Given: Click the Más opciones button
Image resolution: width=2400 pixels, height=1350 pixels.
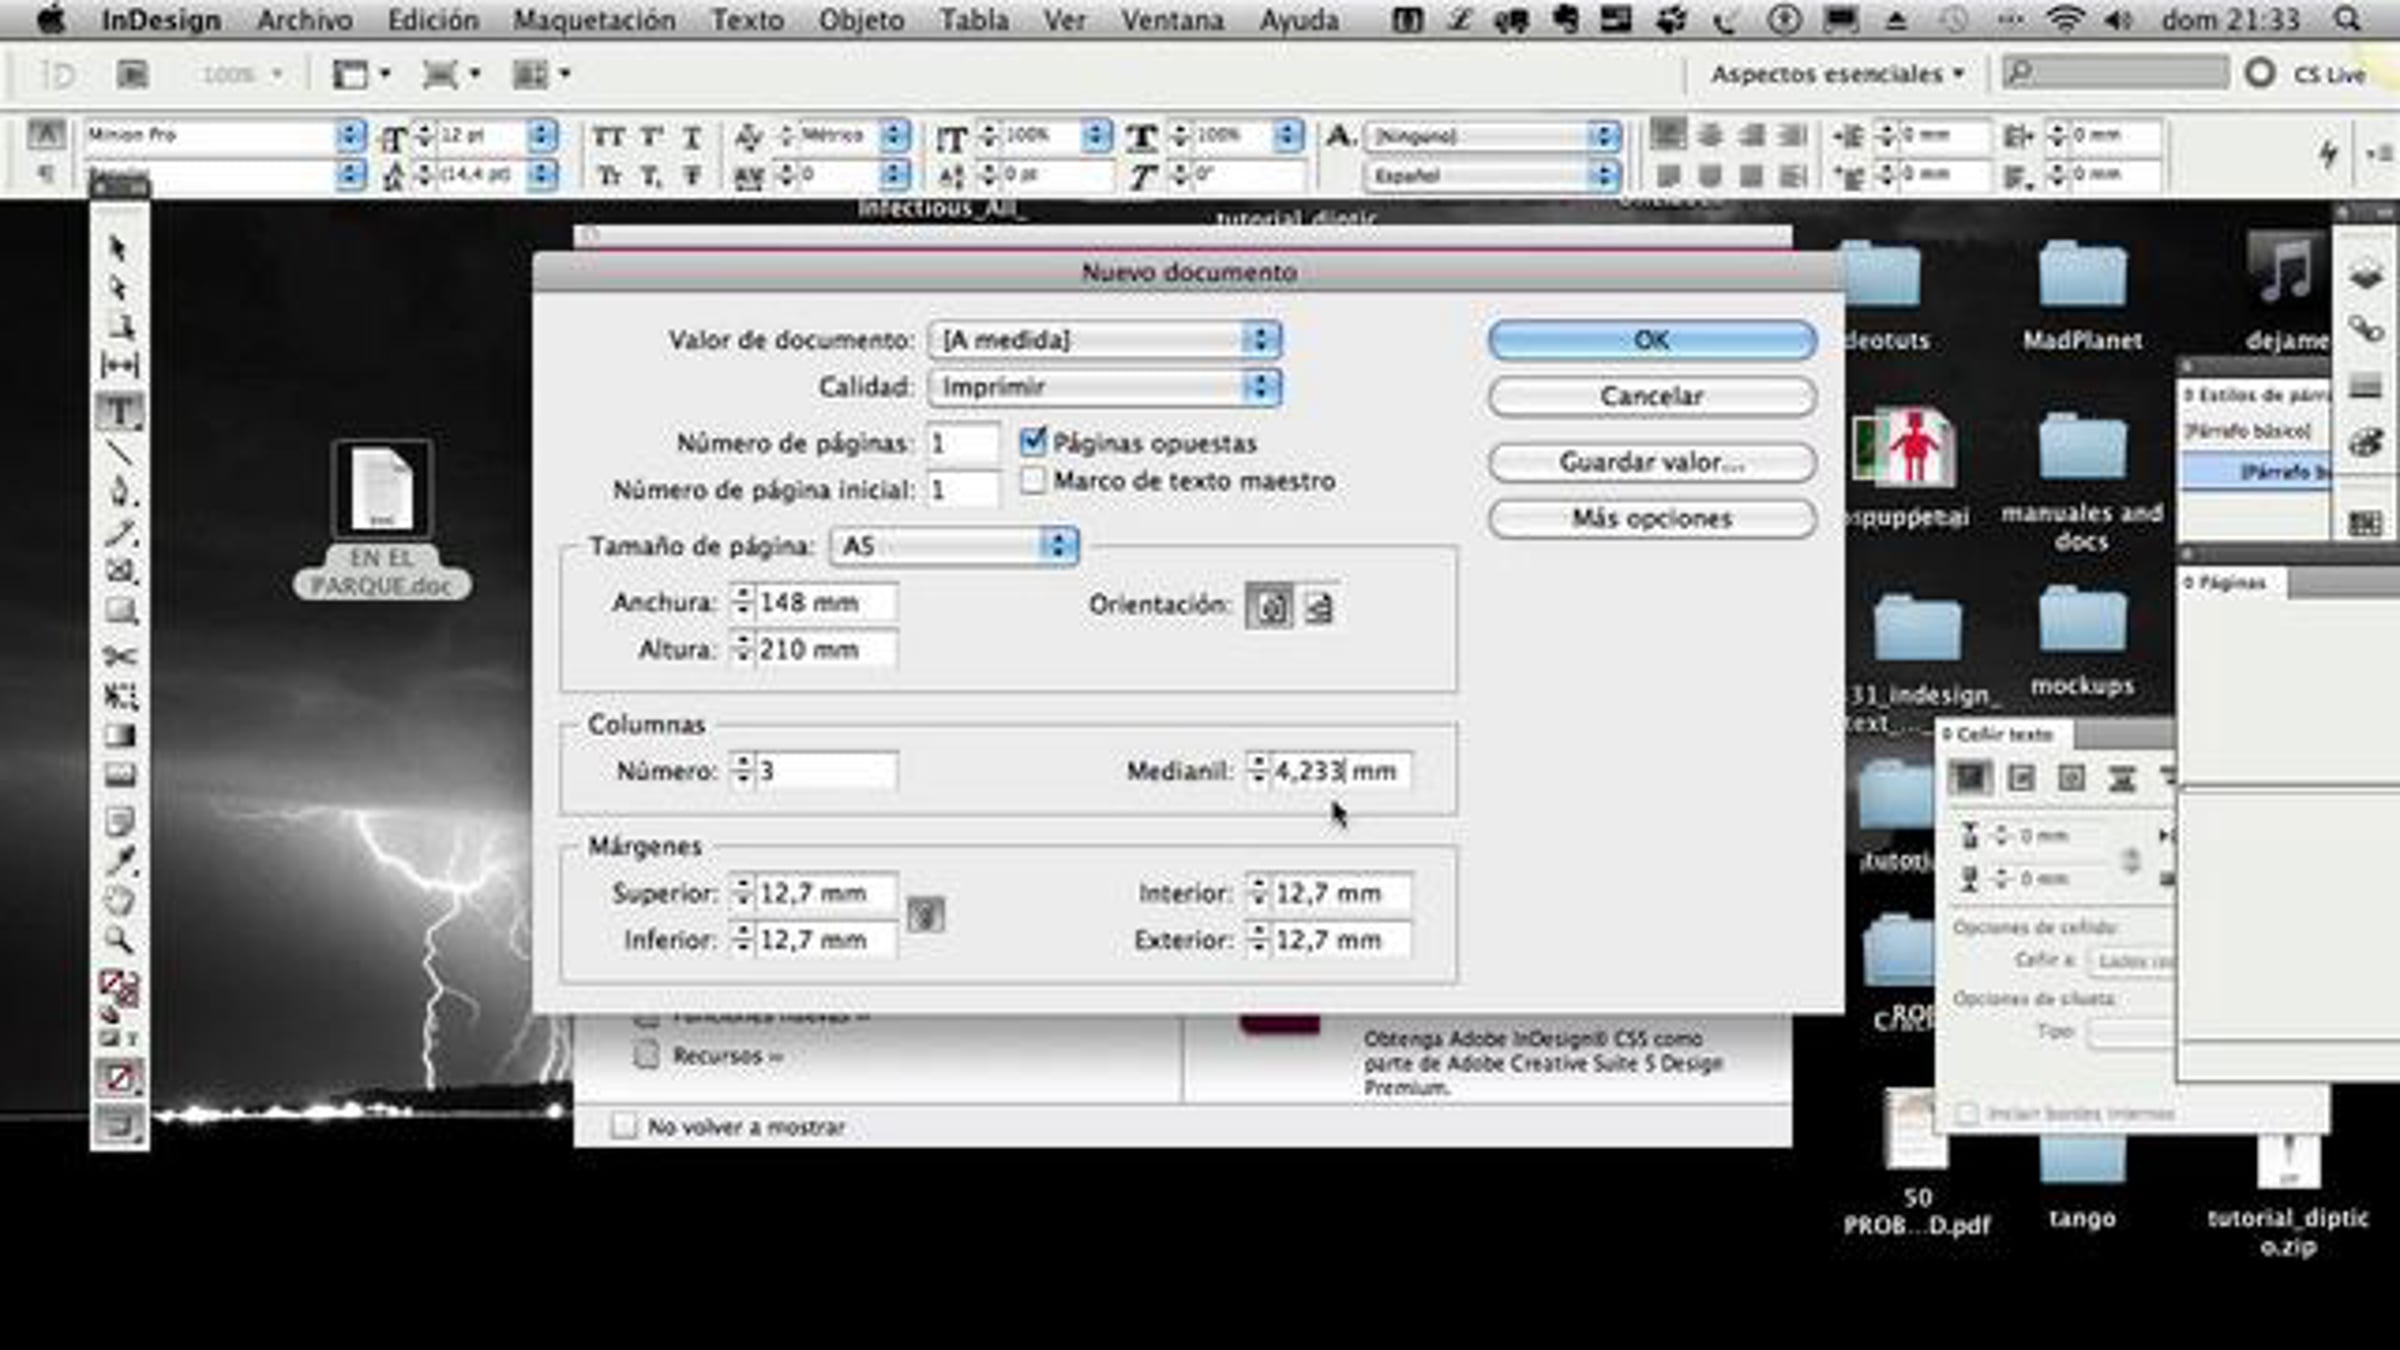Looking at the screenshot, I should pyautogui.click(x=1651, y=518).
